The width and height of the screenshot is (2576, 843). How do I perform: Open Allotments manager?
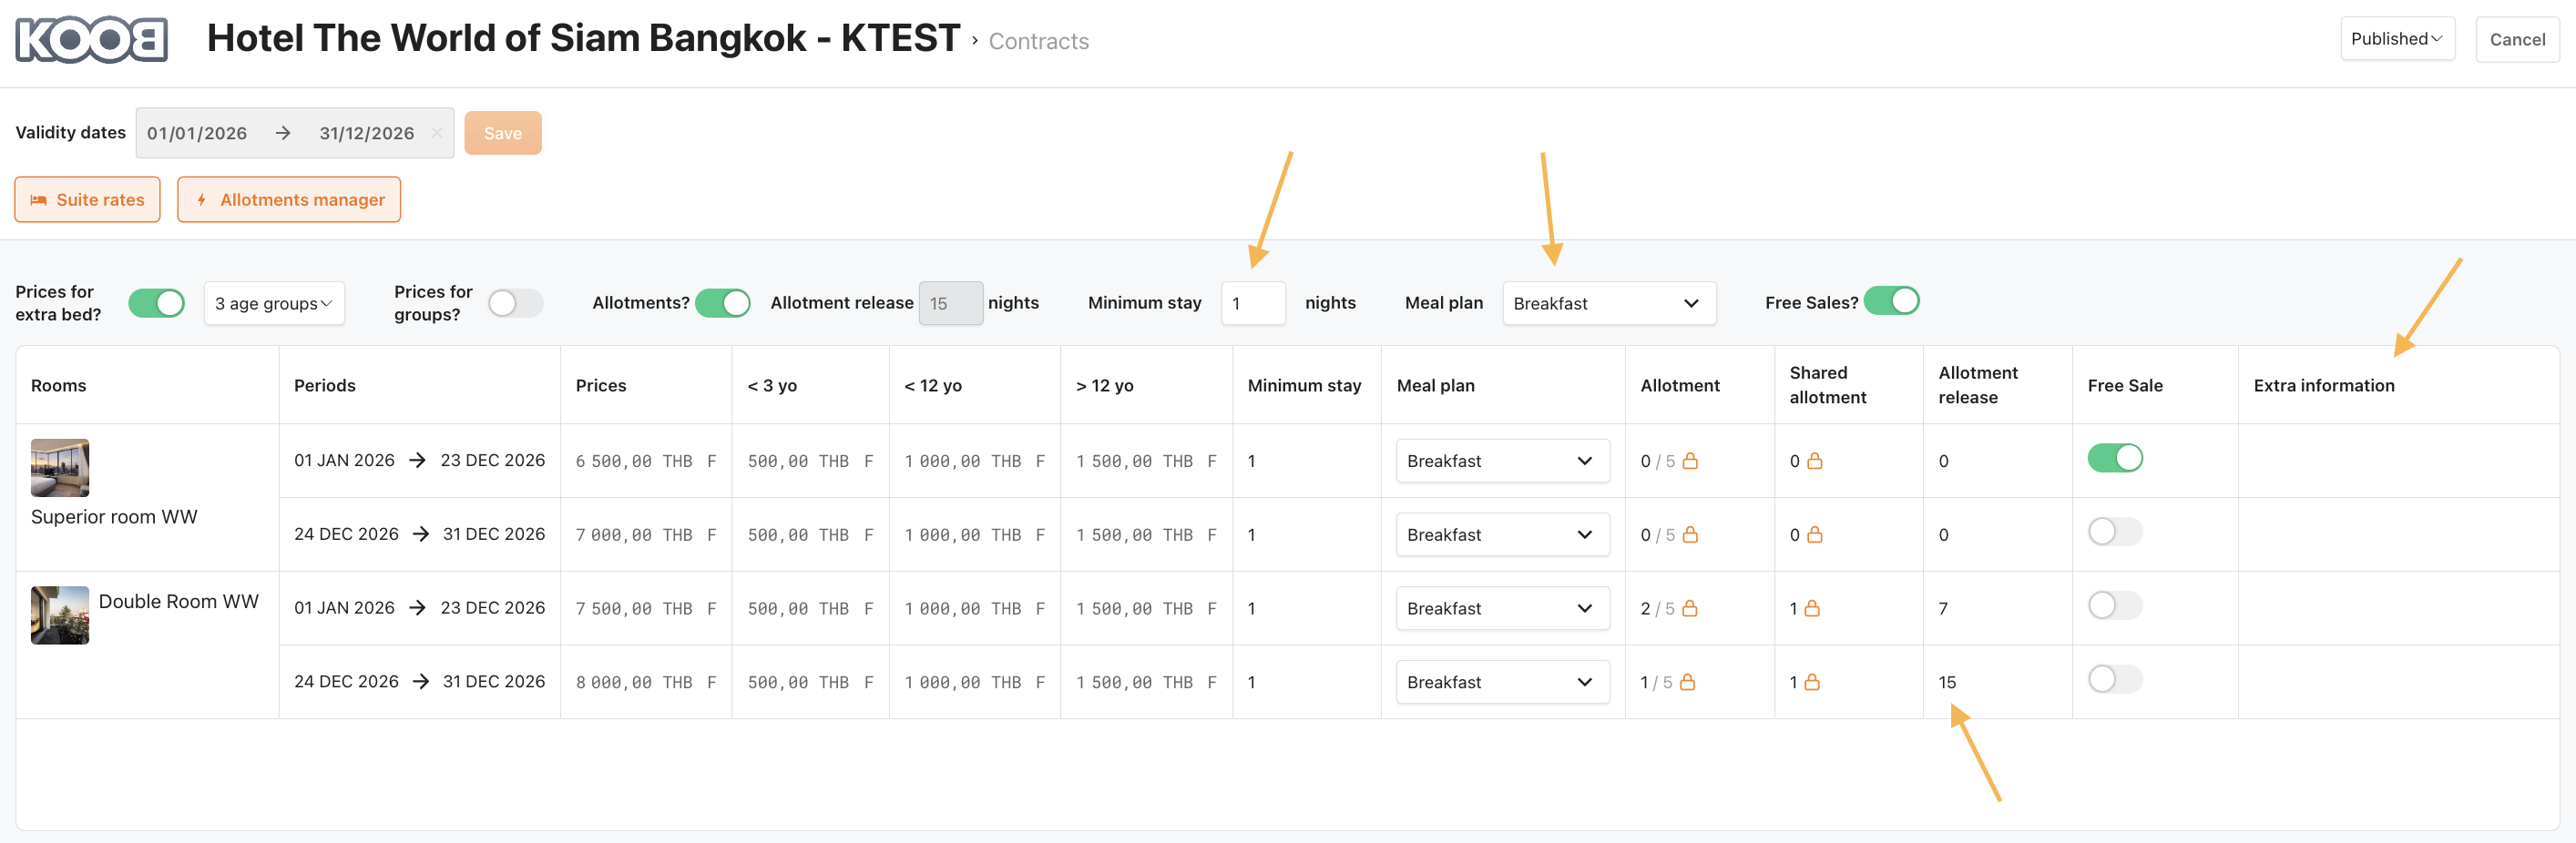point(289,200)
